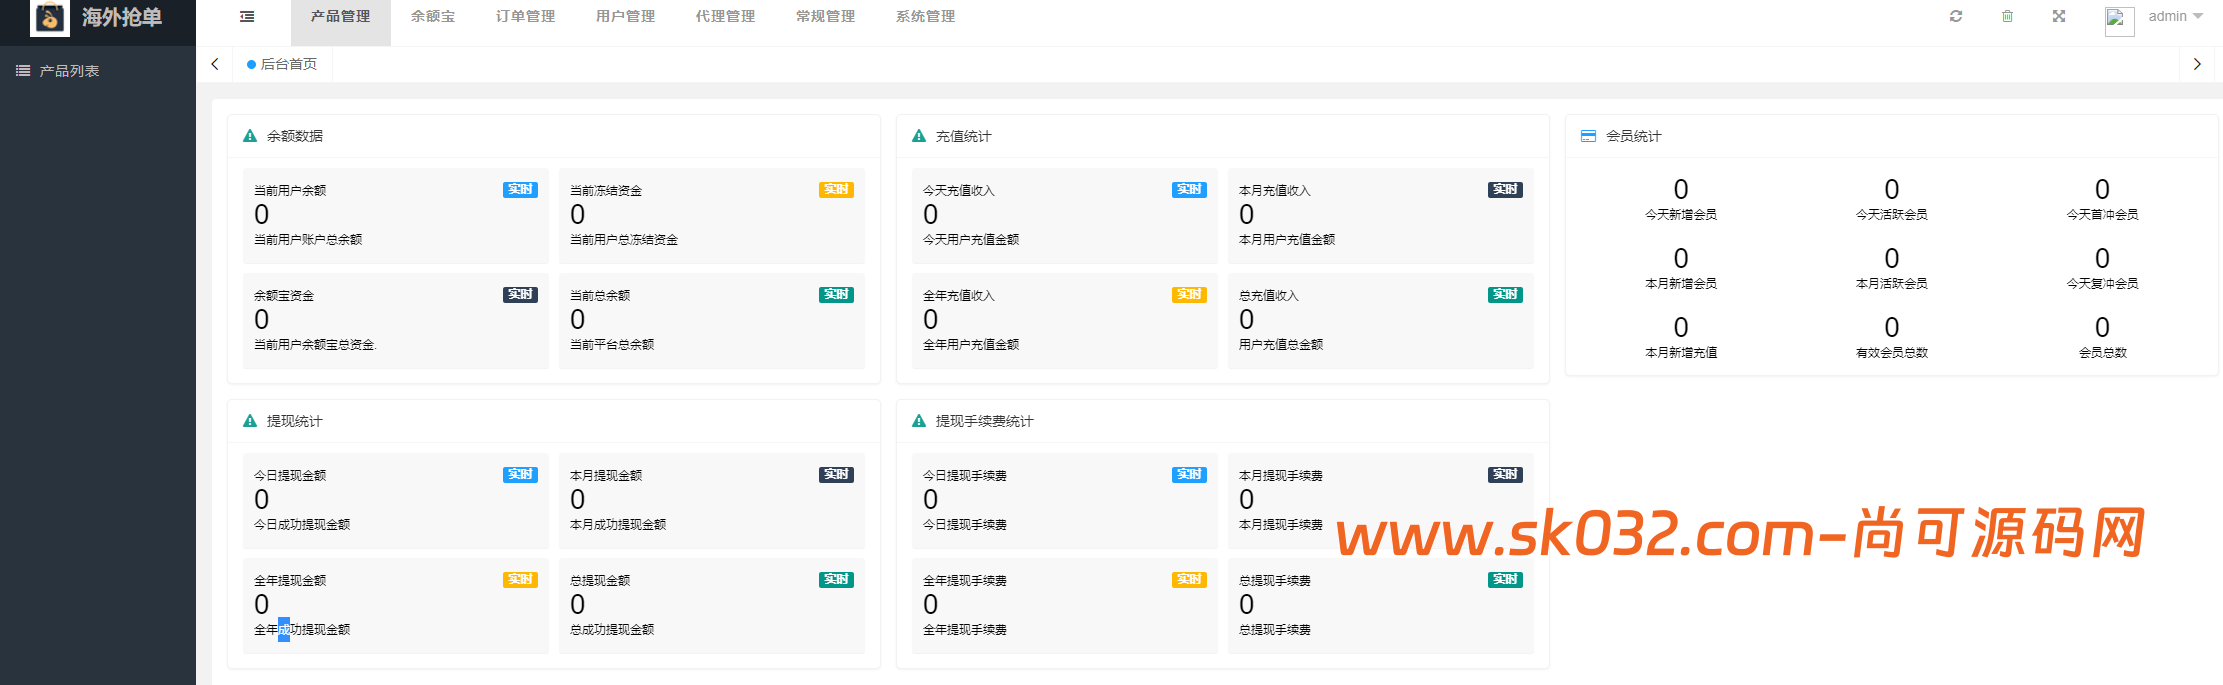This screenshot has height=685, width=2223.
Task: Click the 今日成功提现金额 text
Action: point(302,525)
